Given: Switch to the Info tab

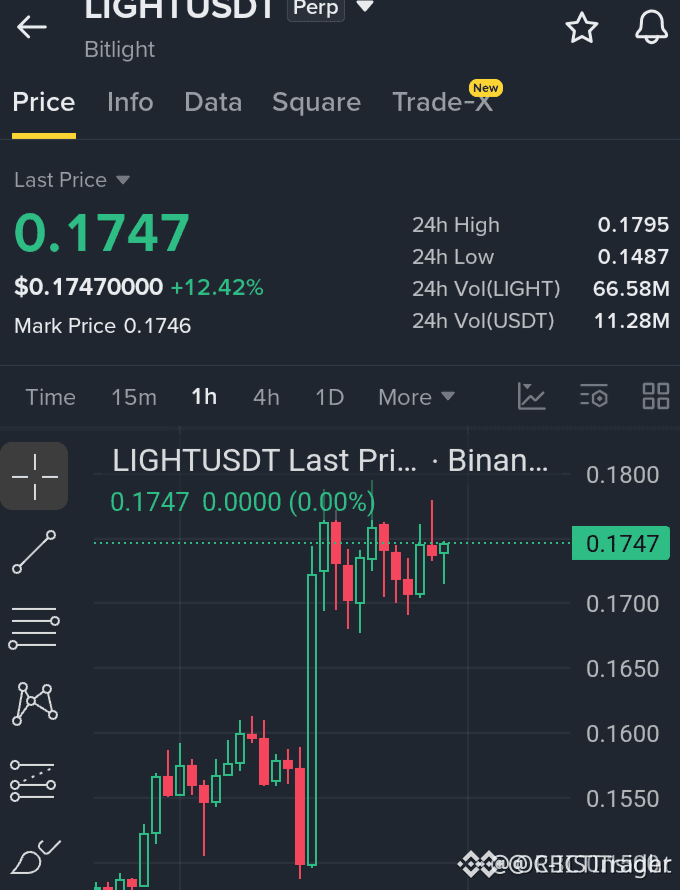Looking at the screenshot, I should tap(130, 102).
